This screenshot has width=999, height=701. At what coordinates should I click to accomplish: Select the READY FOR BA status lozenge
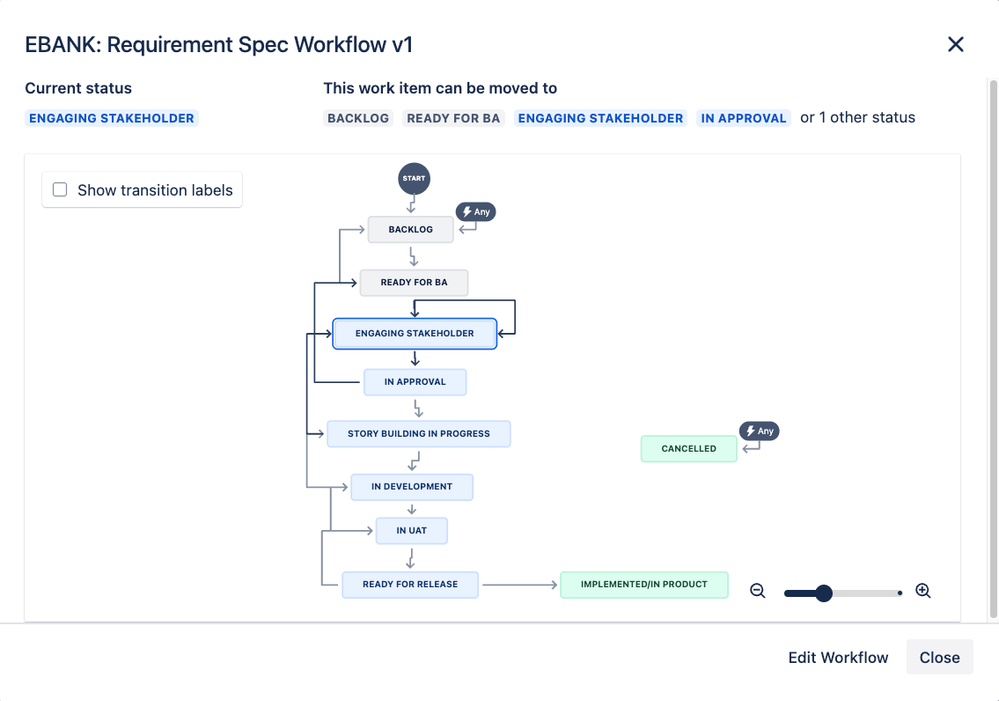[x=453, y=117]
